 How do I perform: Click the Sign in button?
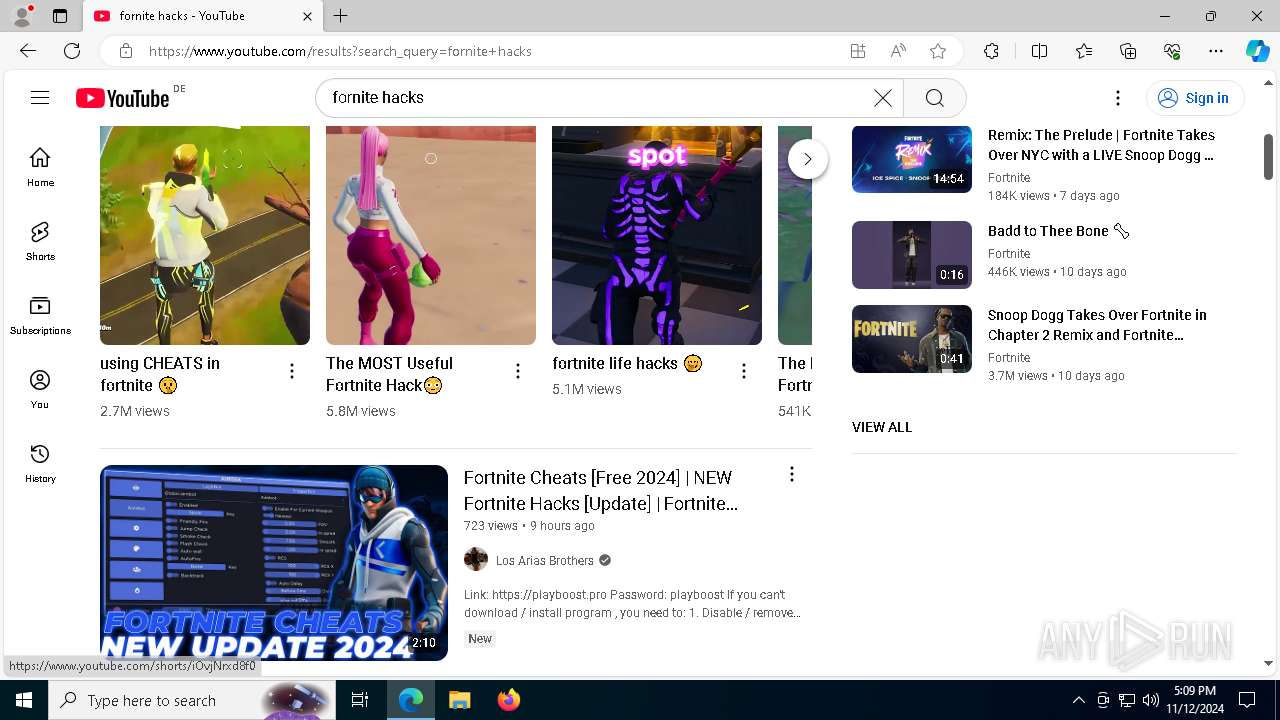pyautogui.click(x=1194, y=97)
